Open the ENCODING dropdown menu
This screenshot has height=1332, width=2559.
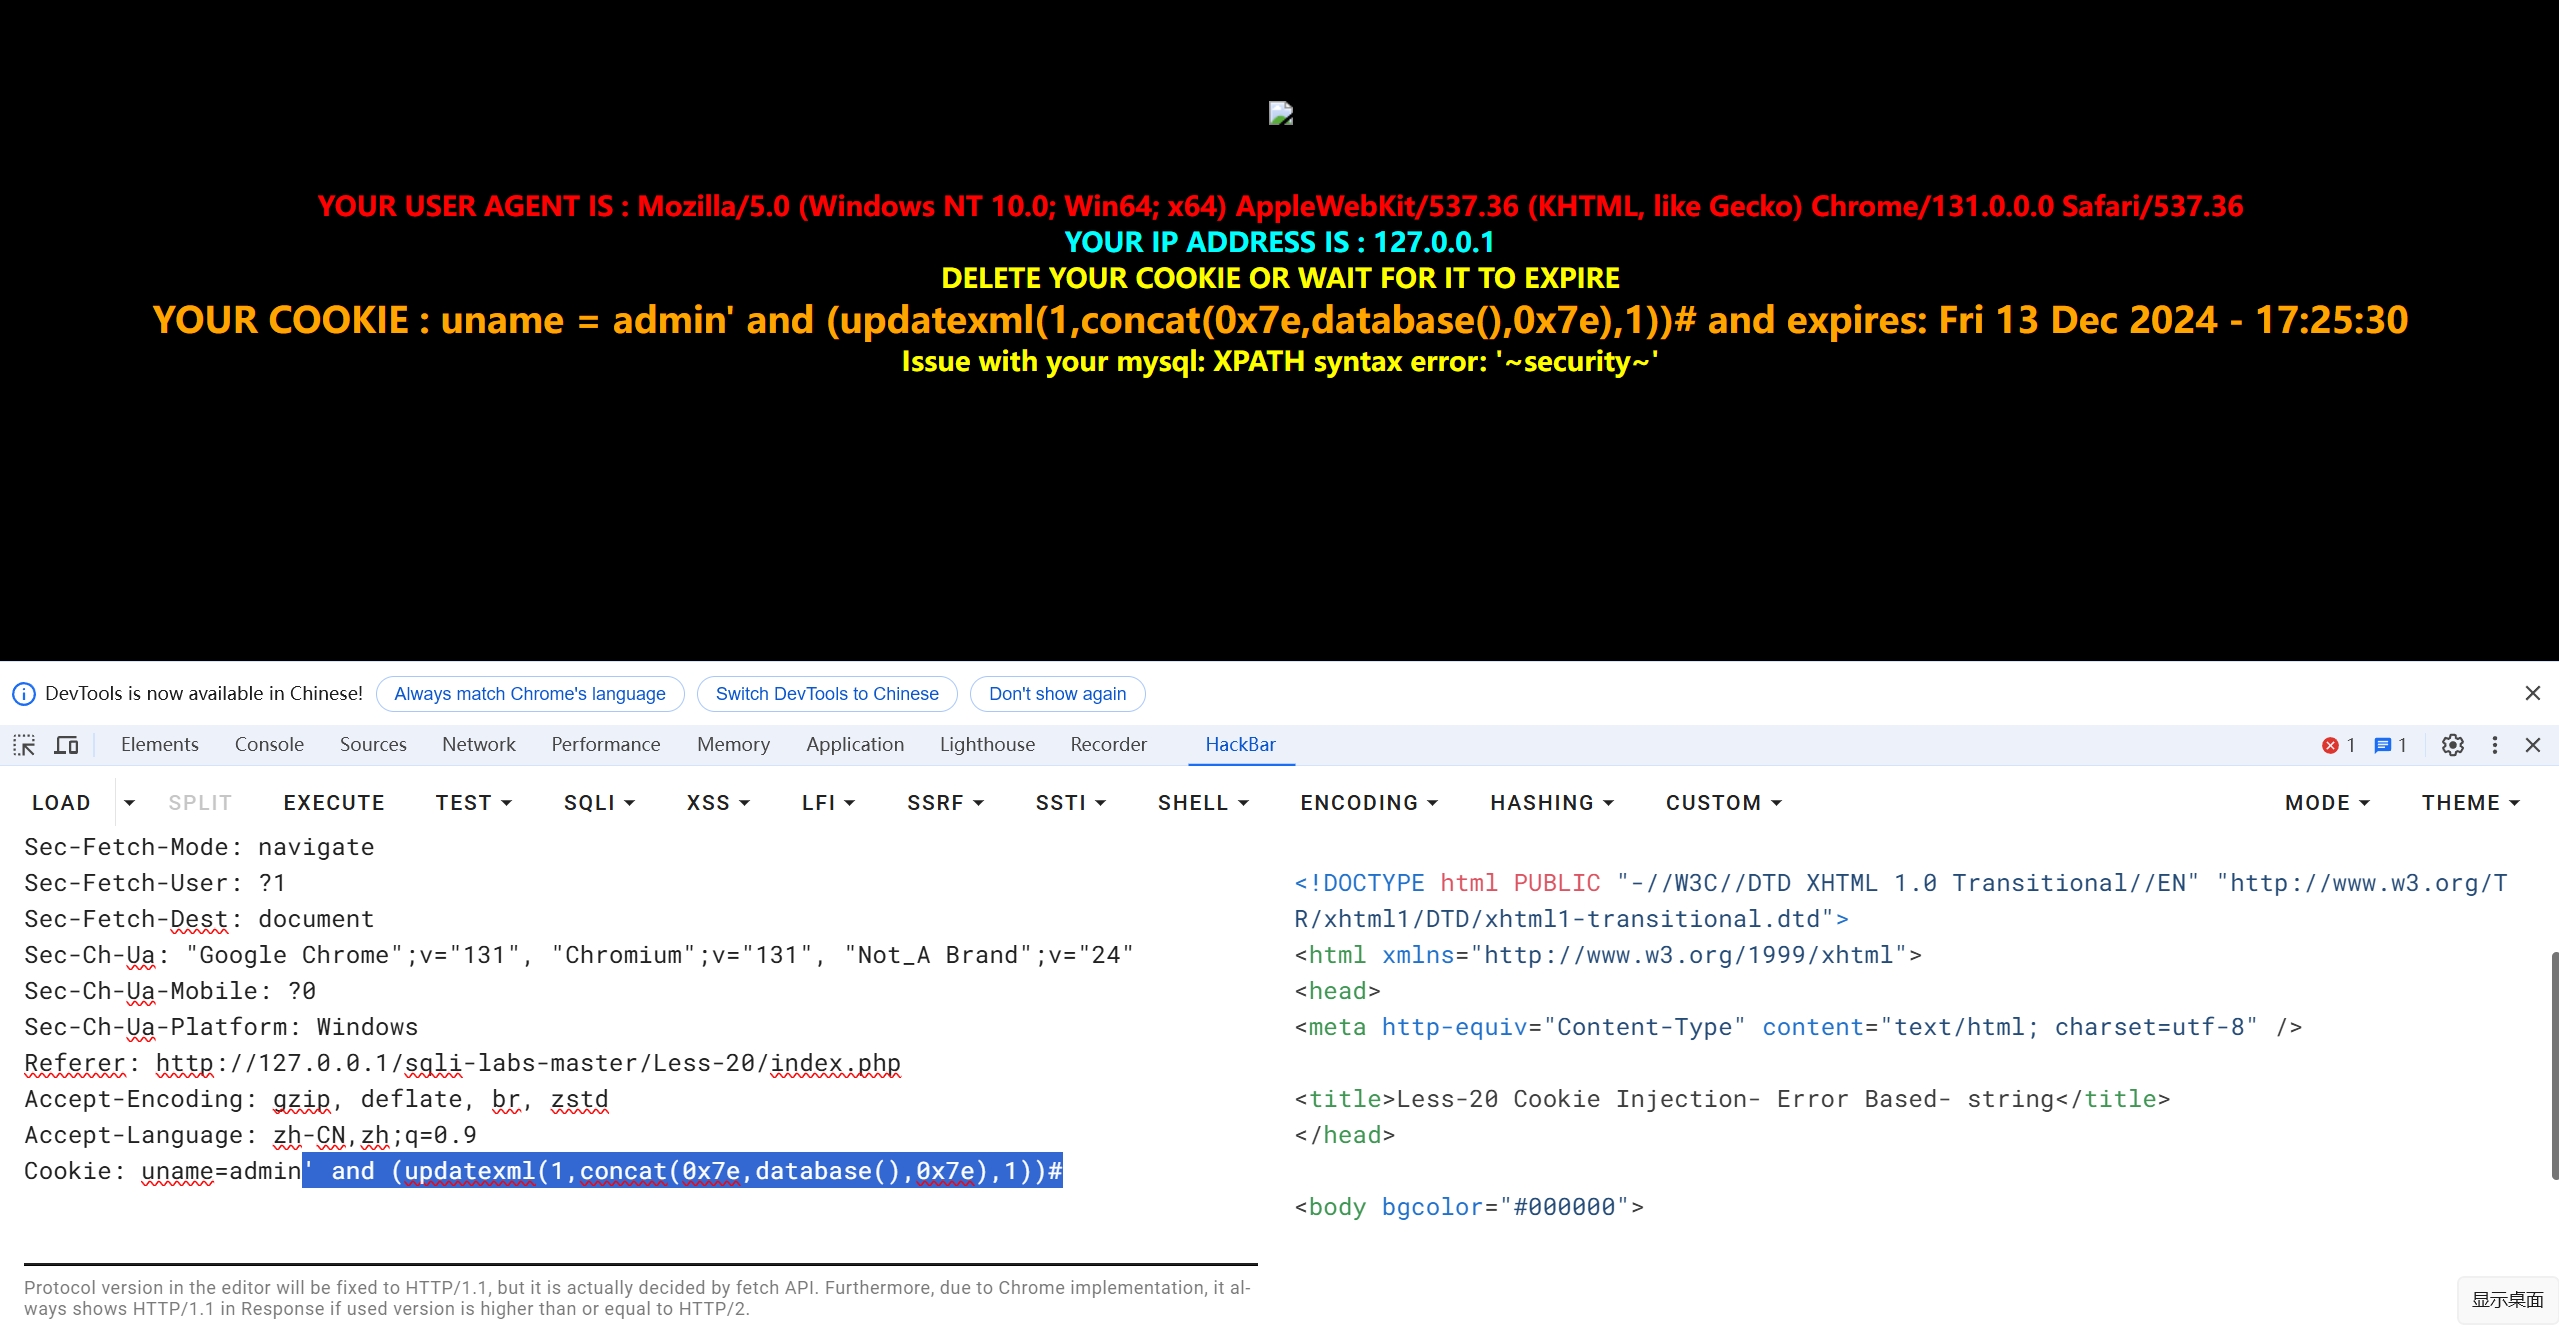[x=1368, y=803]
